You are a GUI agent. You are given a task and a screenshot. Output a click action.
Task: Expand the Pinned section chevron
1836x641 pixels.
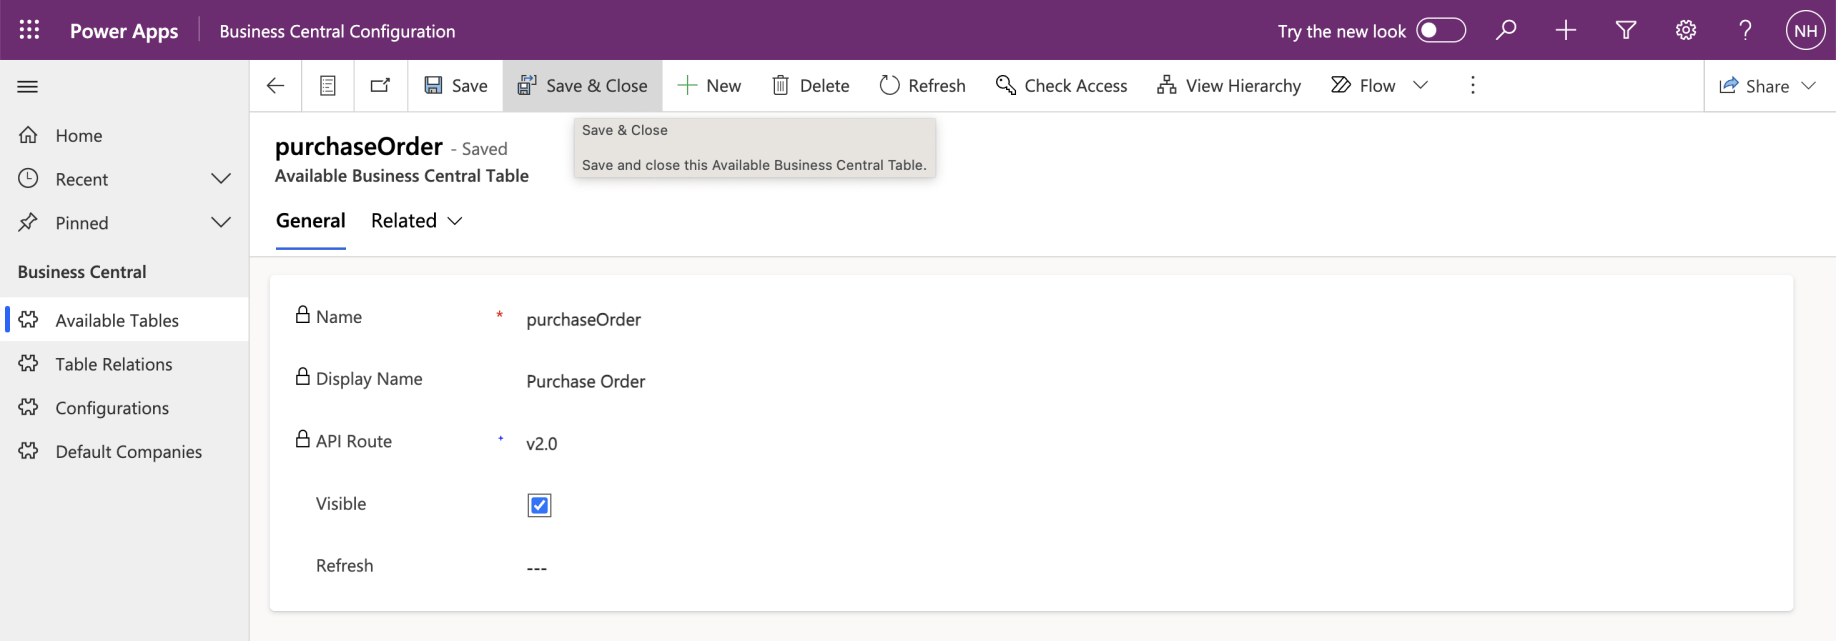[221, 222]
